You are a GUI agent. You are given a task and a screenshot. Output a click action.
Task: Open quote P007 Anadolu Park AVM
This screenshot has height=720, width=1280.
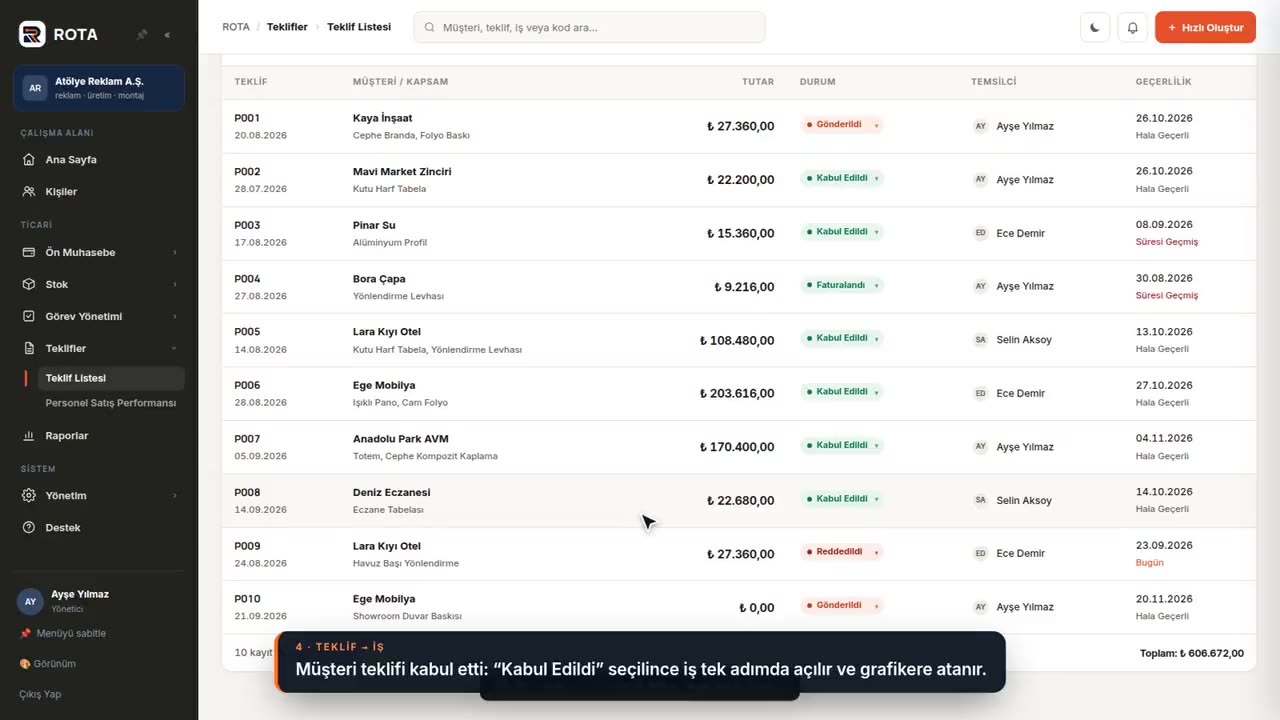coord(739,447)
